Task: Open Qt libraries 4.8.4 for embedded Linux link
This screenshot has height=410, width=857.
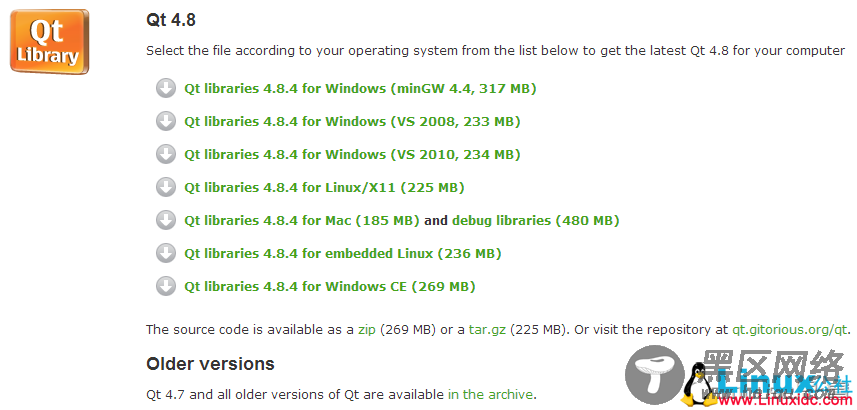Action: [x=343, y=254]
